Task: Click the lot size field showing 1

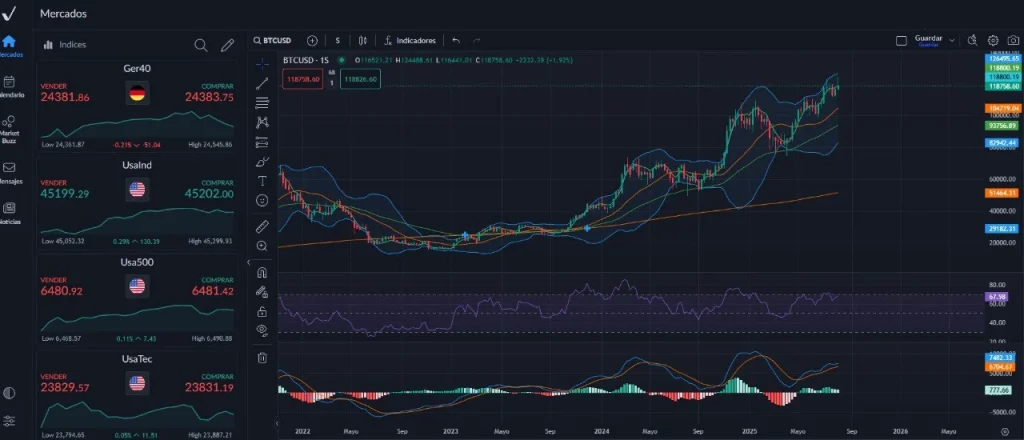Action: [x=332, y=83]
